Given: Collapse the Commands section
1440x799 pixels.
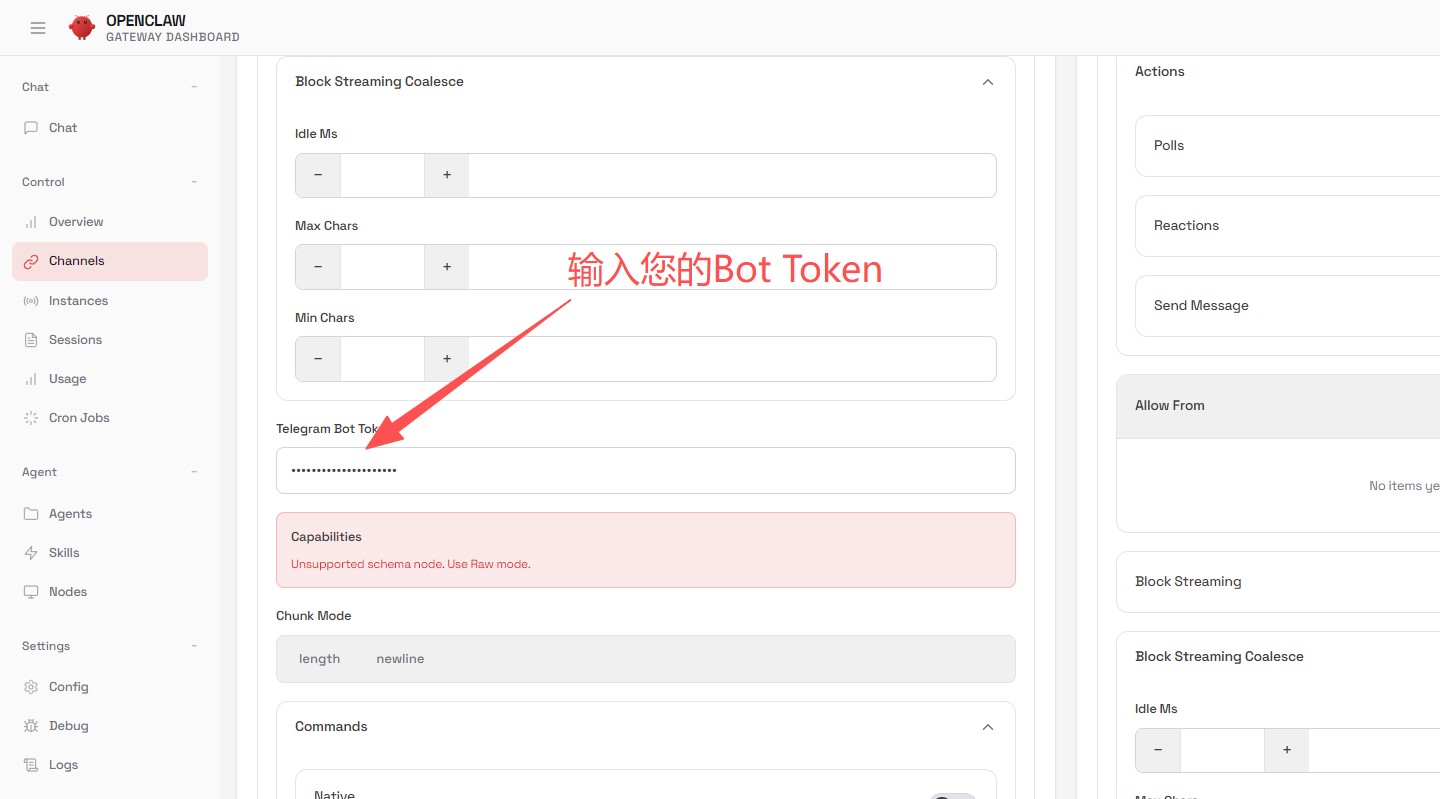Looking at the screenshot, I should [x=987, y=727].
